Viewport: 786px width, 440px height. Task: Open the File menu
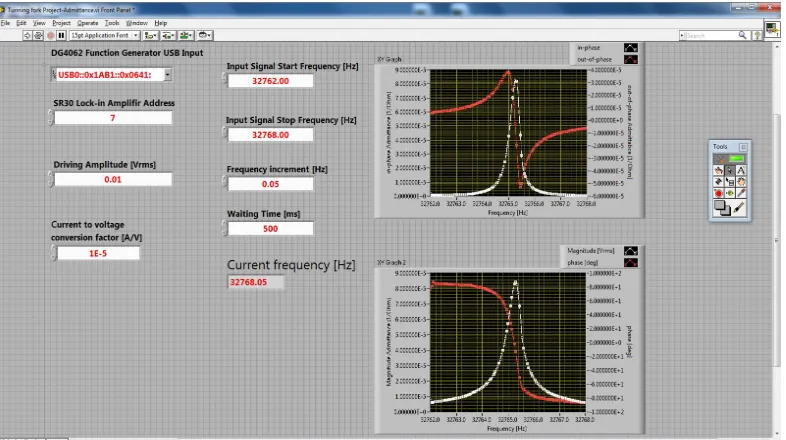(x=6, y=23)
